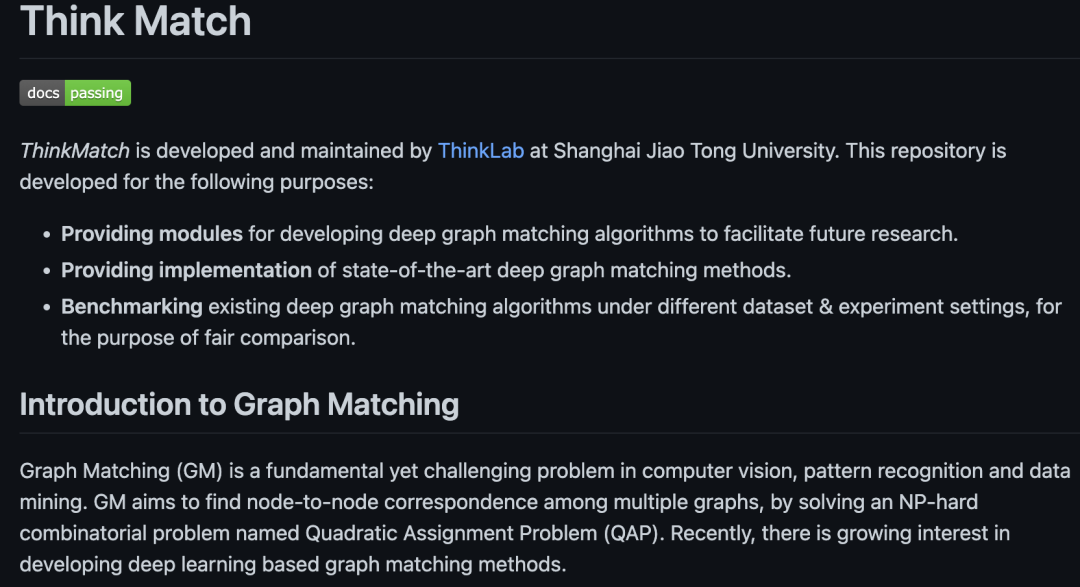Click the divider line under "Think Match"

tap(540, 58)
